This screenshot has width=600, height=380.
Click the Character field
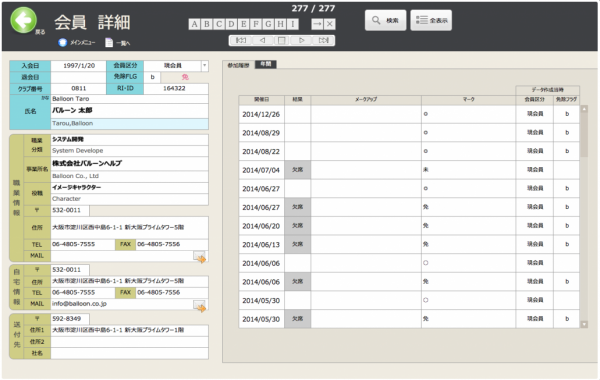tap(130, 199)
